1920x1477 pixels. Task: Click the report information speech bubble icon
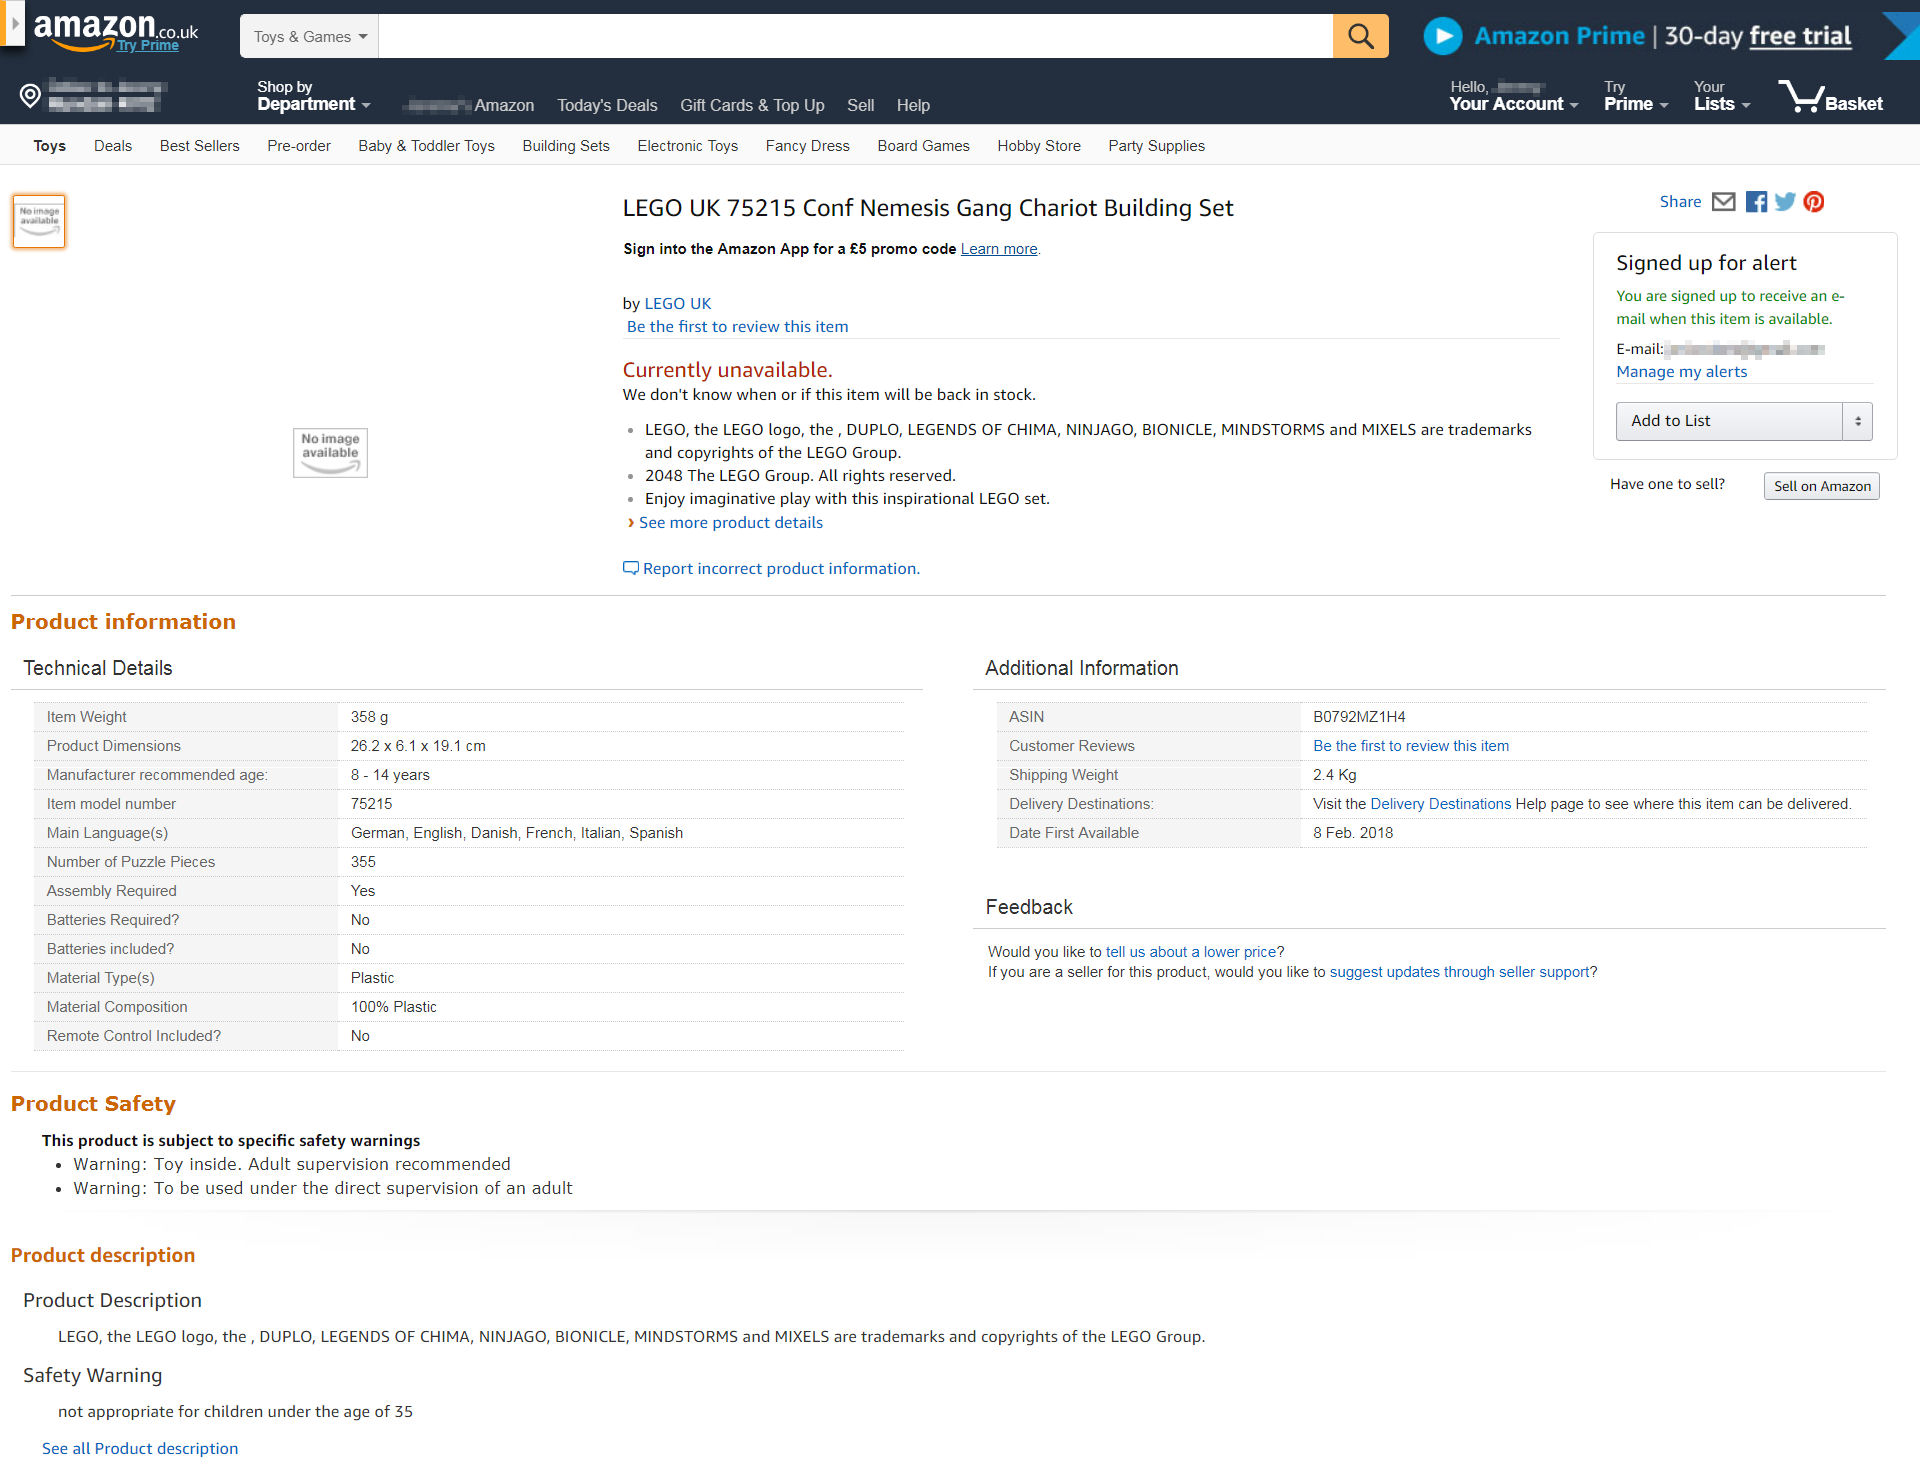tap(630, 568)
